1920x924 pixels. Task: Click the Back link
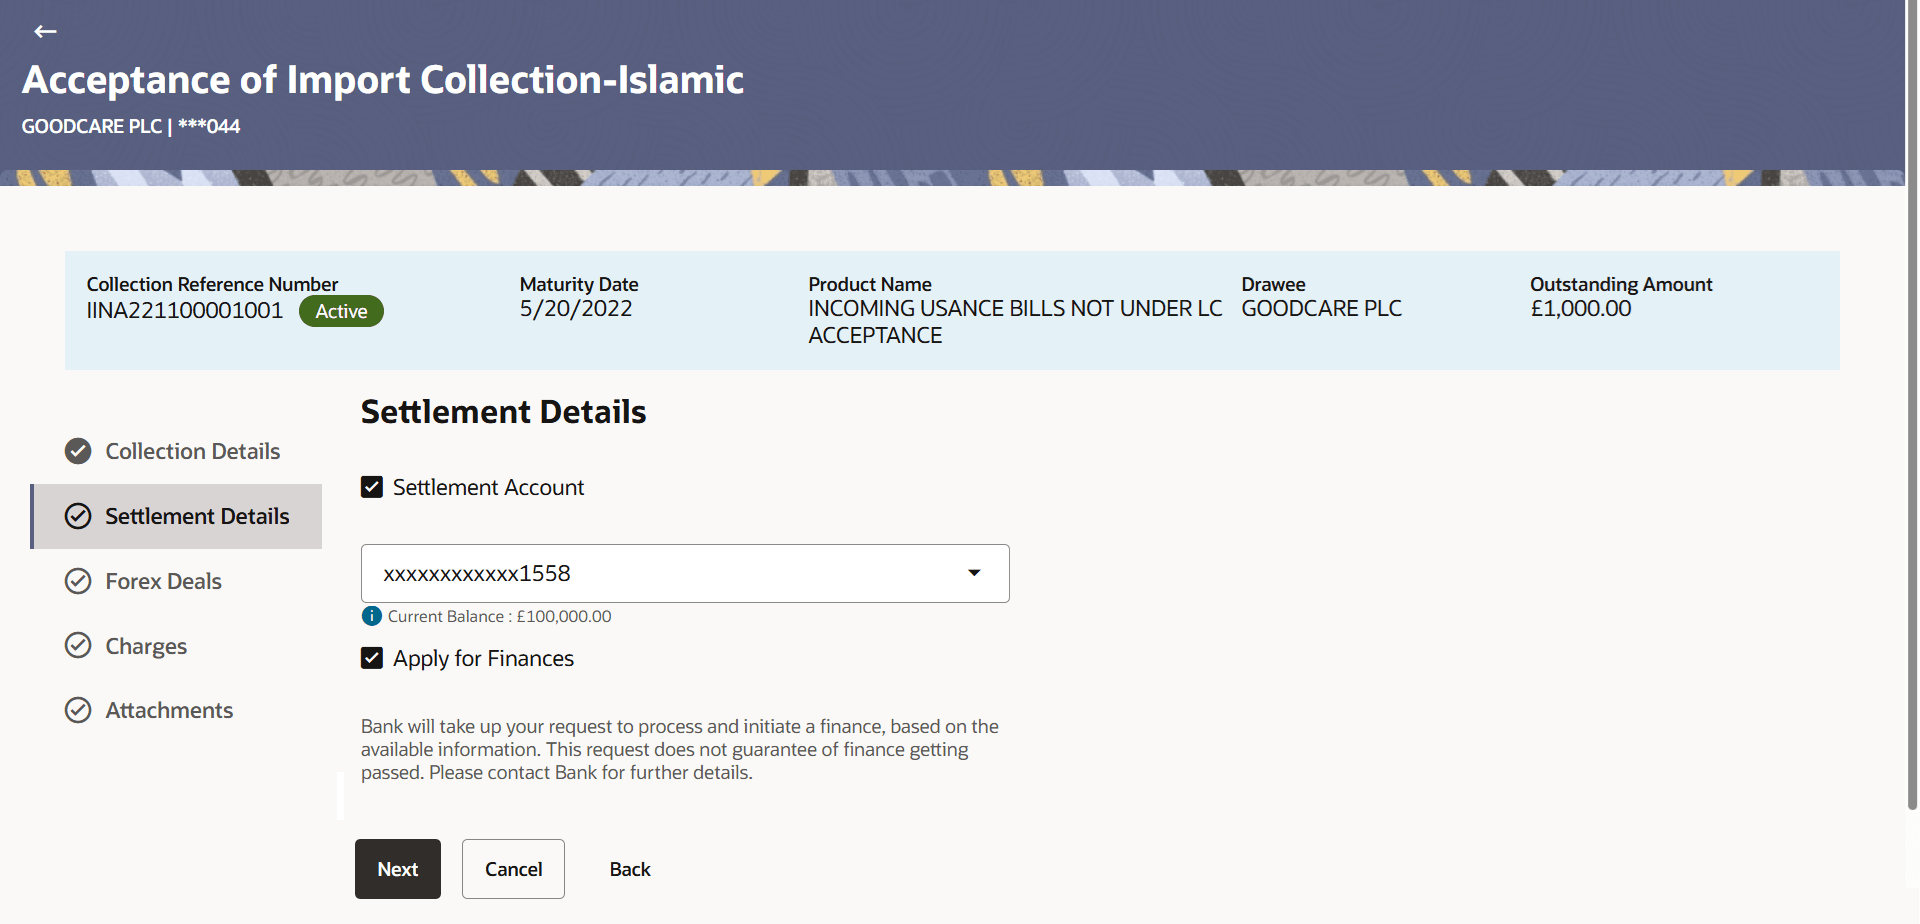[x=630, y=869]
